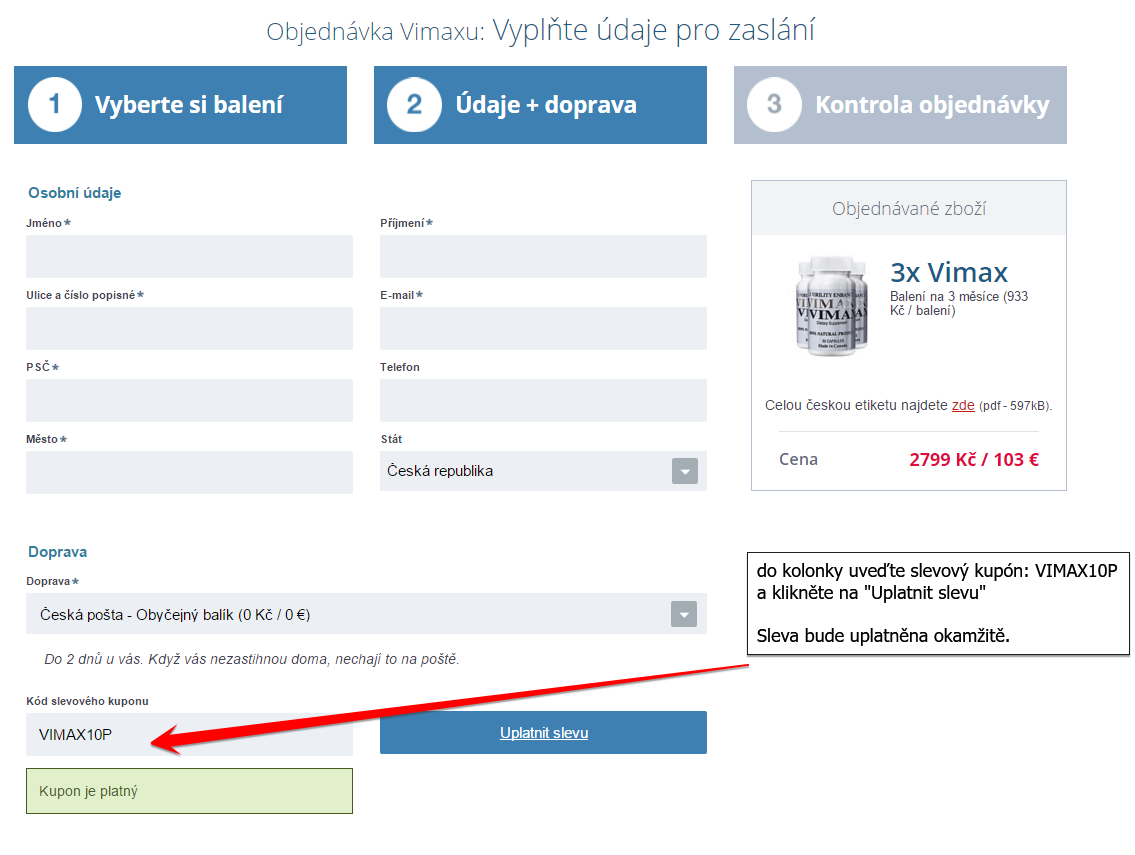Focus the Příjmení input field
Image resolution: width=1135 pixels, height=855 pixels.
tap(543, 256)
